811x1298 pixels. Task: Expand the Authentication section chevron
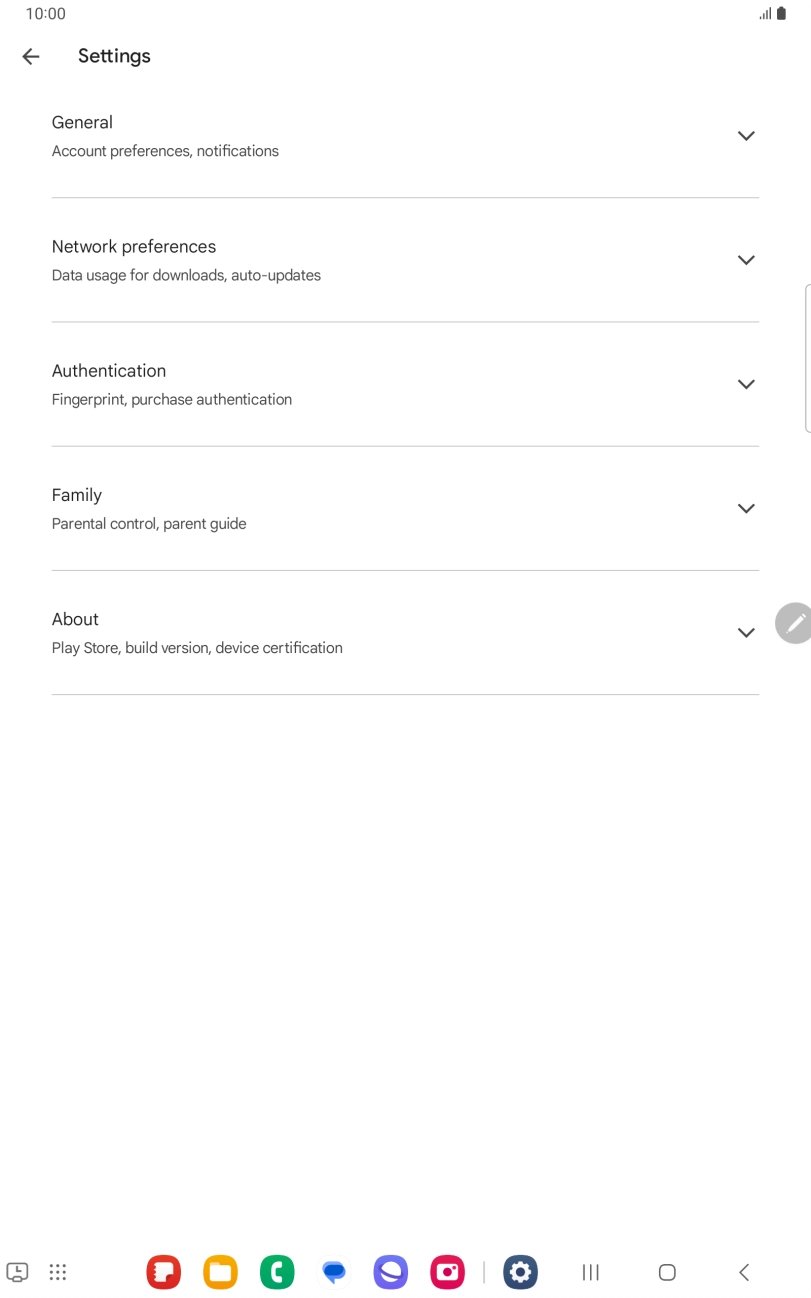746,384
